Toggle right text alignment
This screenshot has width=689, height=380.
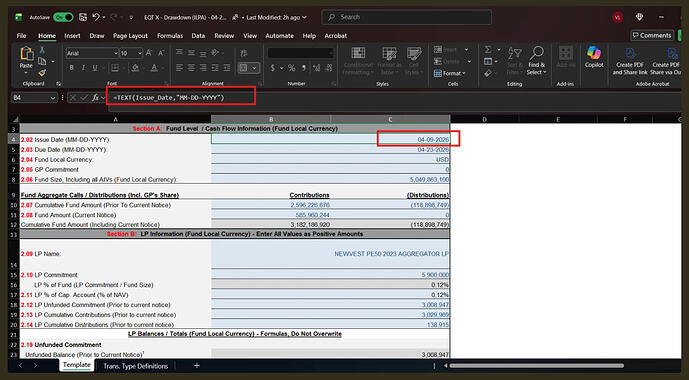pyautogui.click(x=203, y=68)
